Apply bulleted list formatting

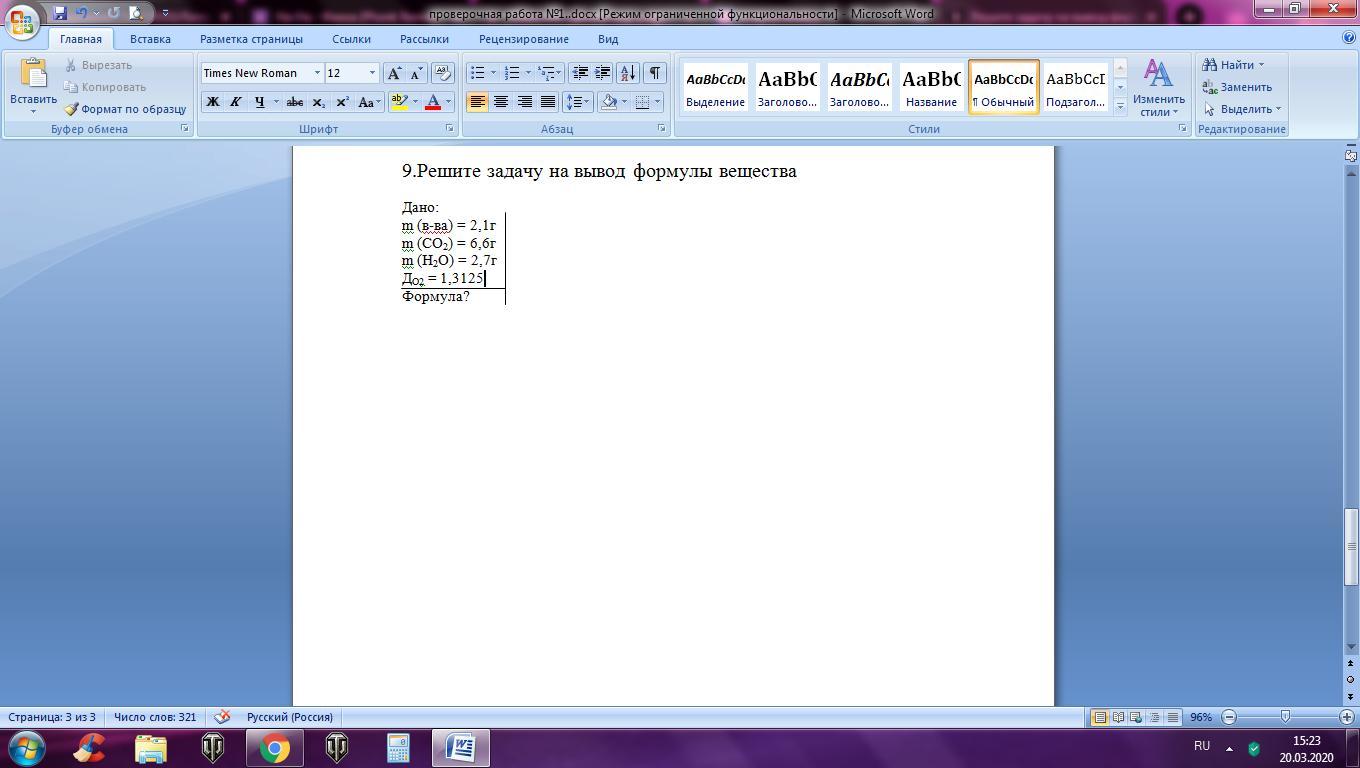(x=478, y=73)
